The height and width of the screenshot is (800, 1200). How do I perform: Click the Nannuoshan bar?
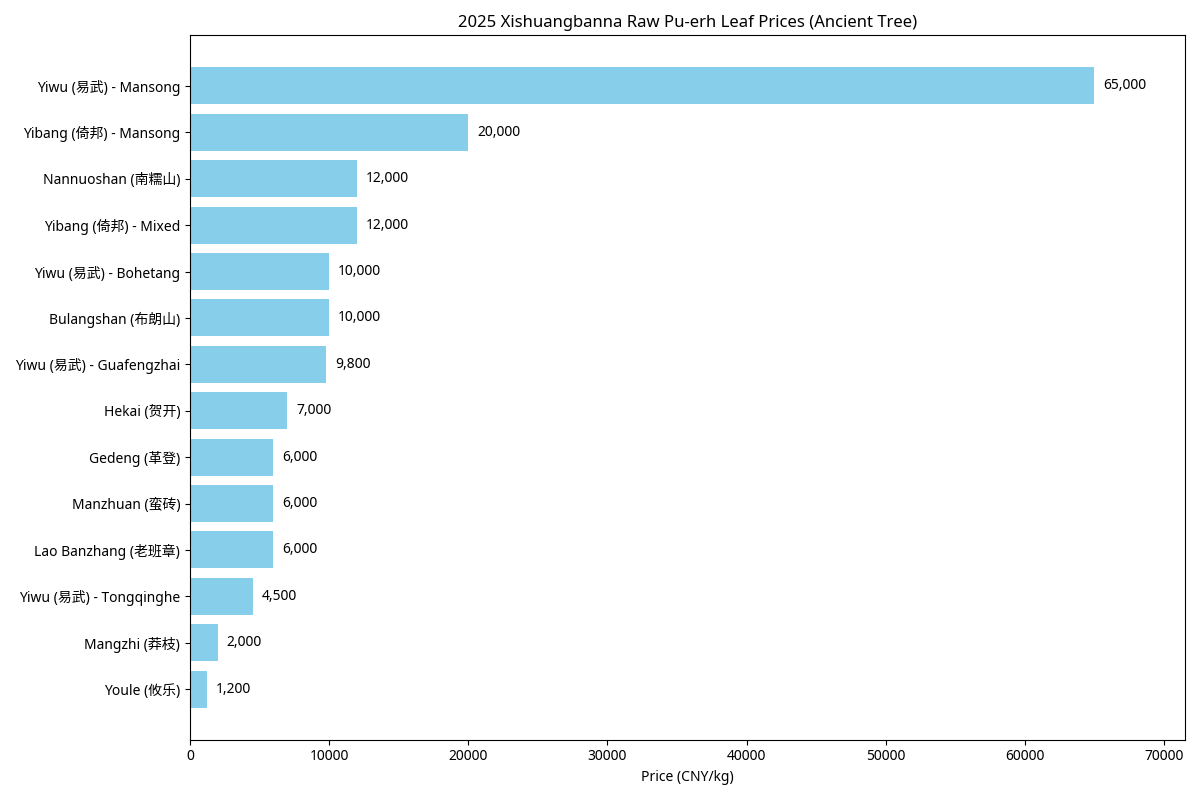click(x=273, y=178)
